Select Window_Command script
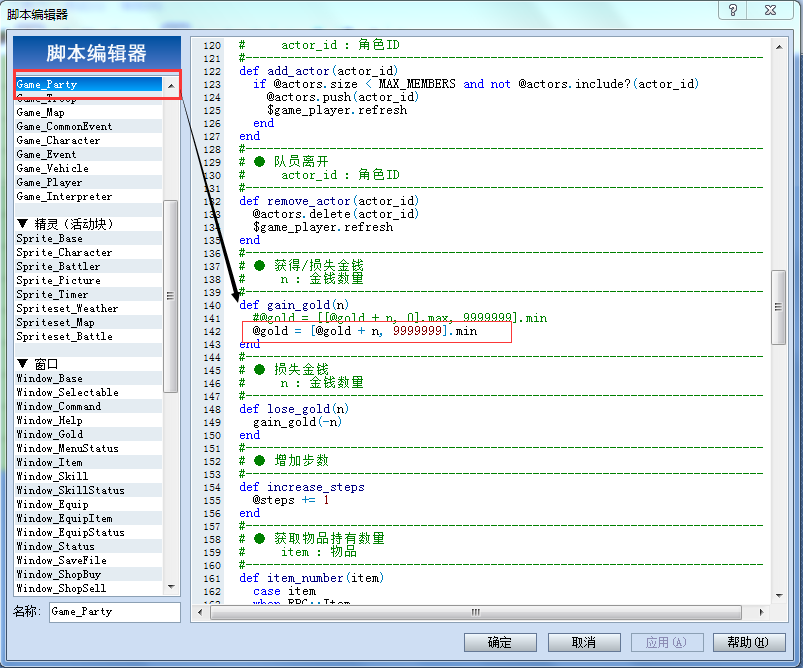Viewport: 803px width, 668px height. [89, 406]
